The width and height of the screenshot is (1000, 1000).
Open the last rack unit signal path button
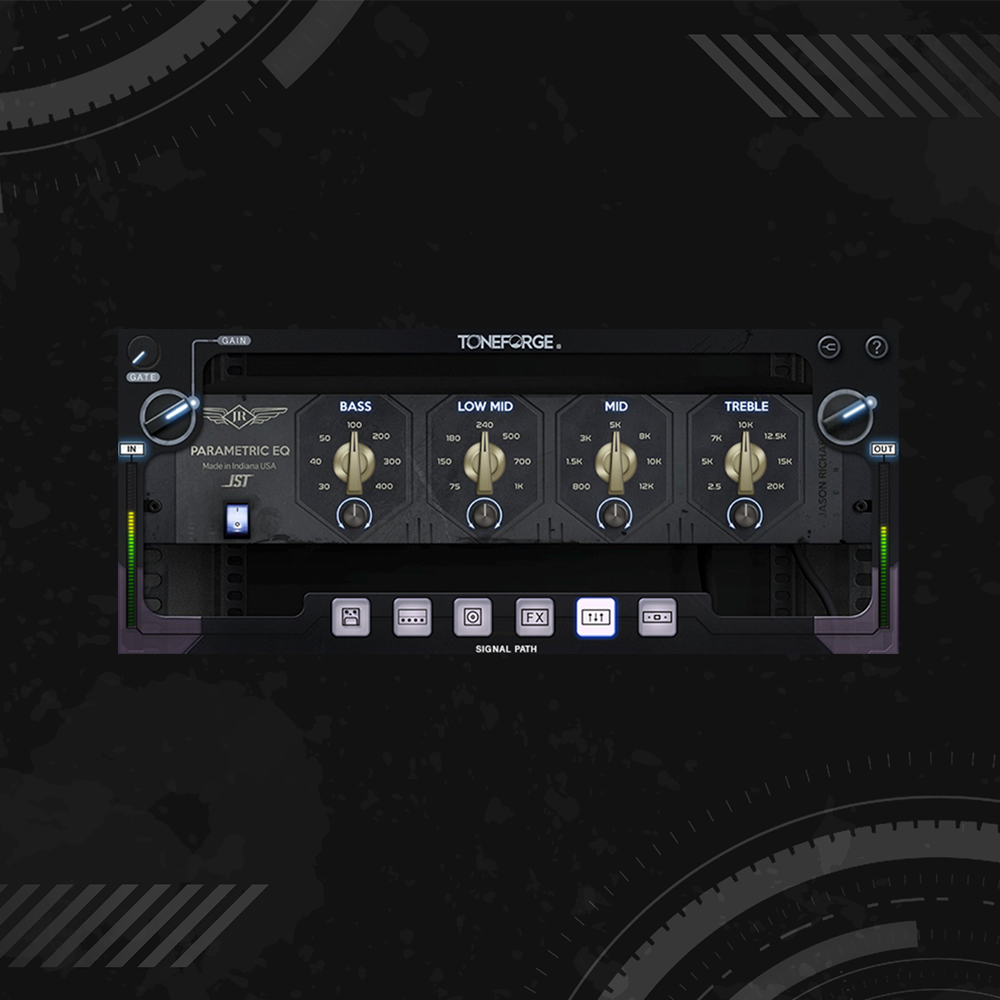coord(657,617)
